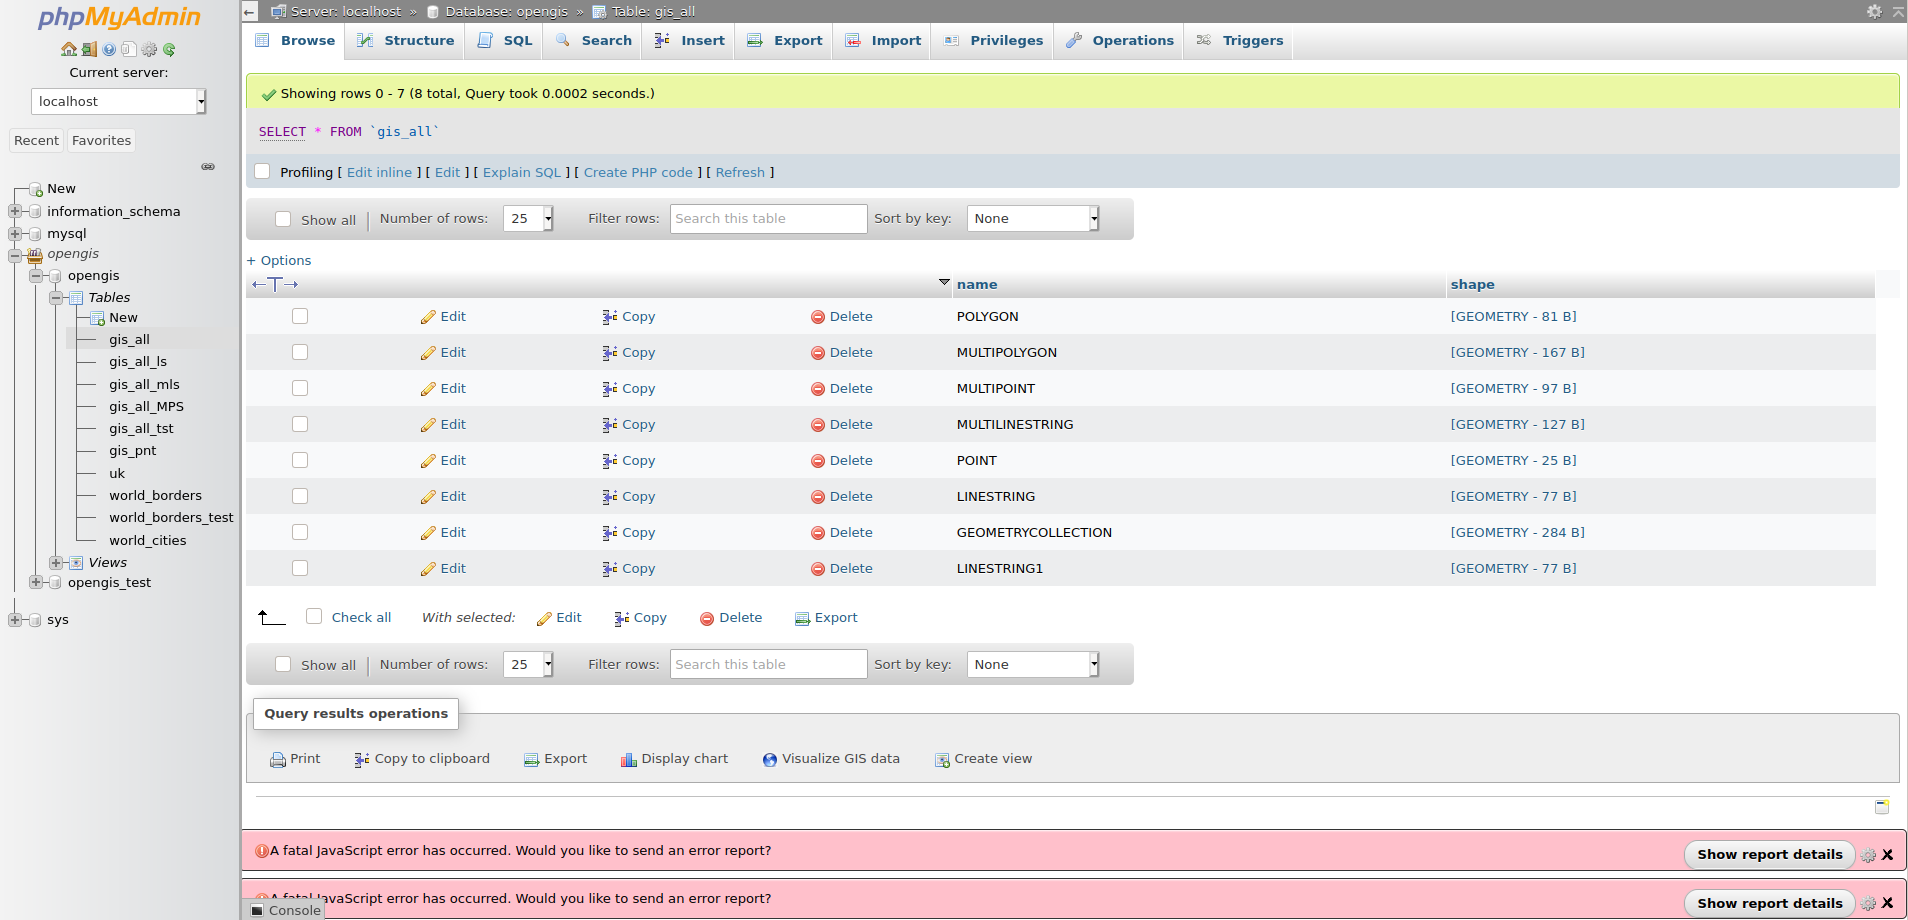
Task: Open navigation panel settings gear icon
Action: (149, 49)
